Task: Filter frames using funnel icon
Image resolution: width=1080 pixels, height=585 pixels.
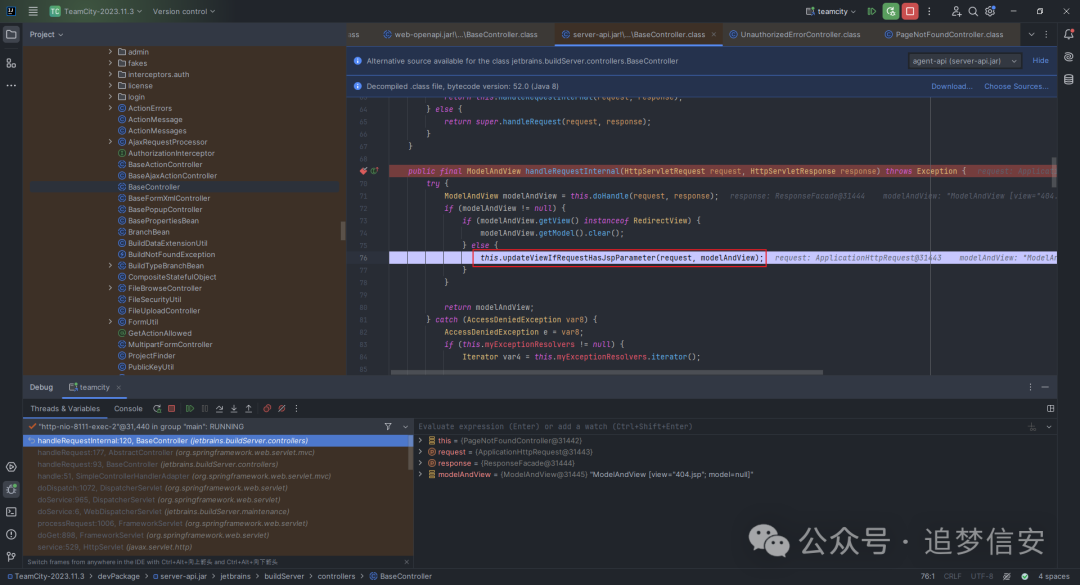Action: coord(388,427)
